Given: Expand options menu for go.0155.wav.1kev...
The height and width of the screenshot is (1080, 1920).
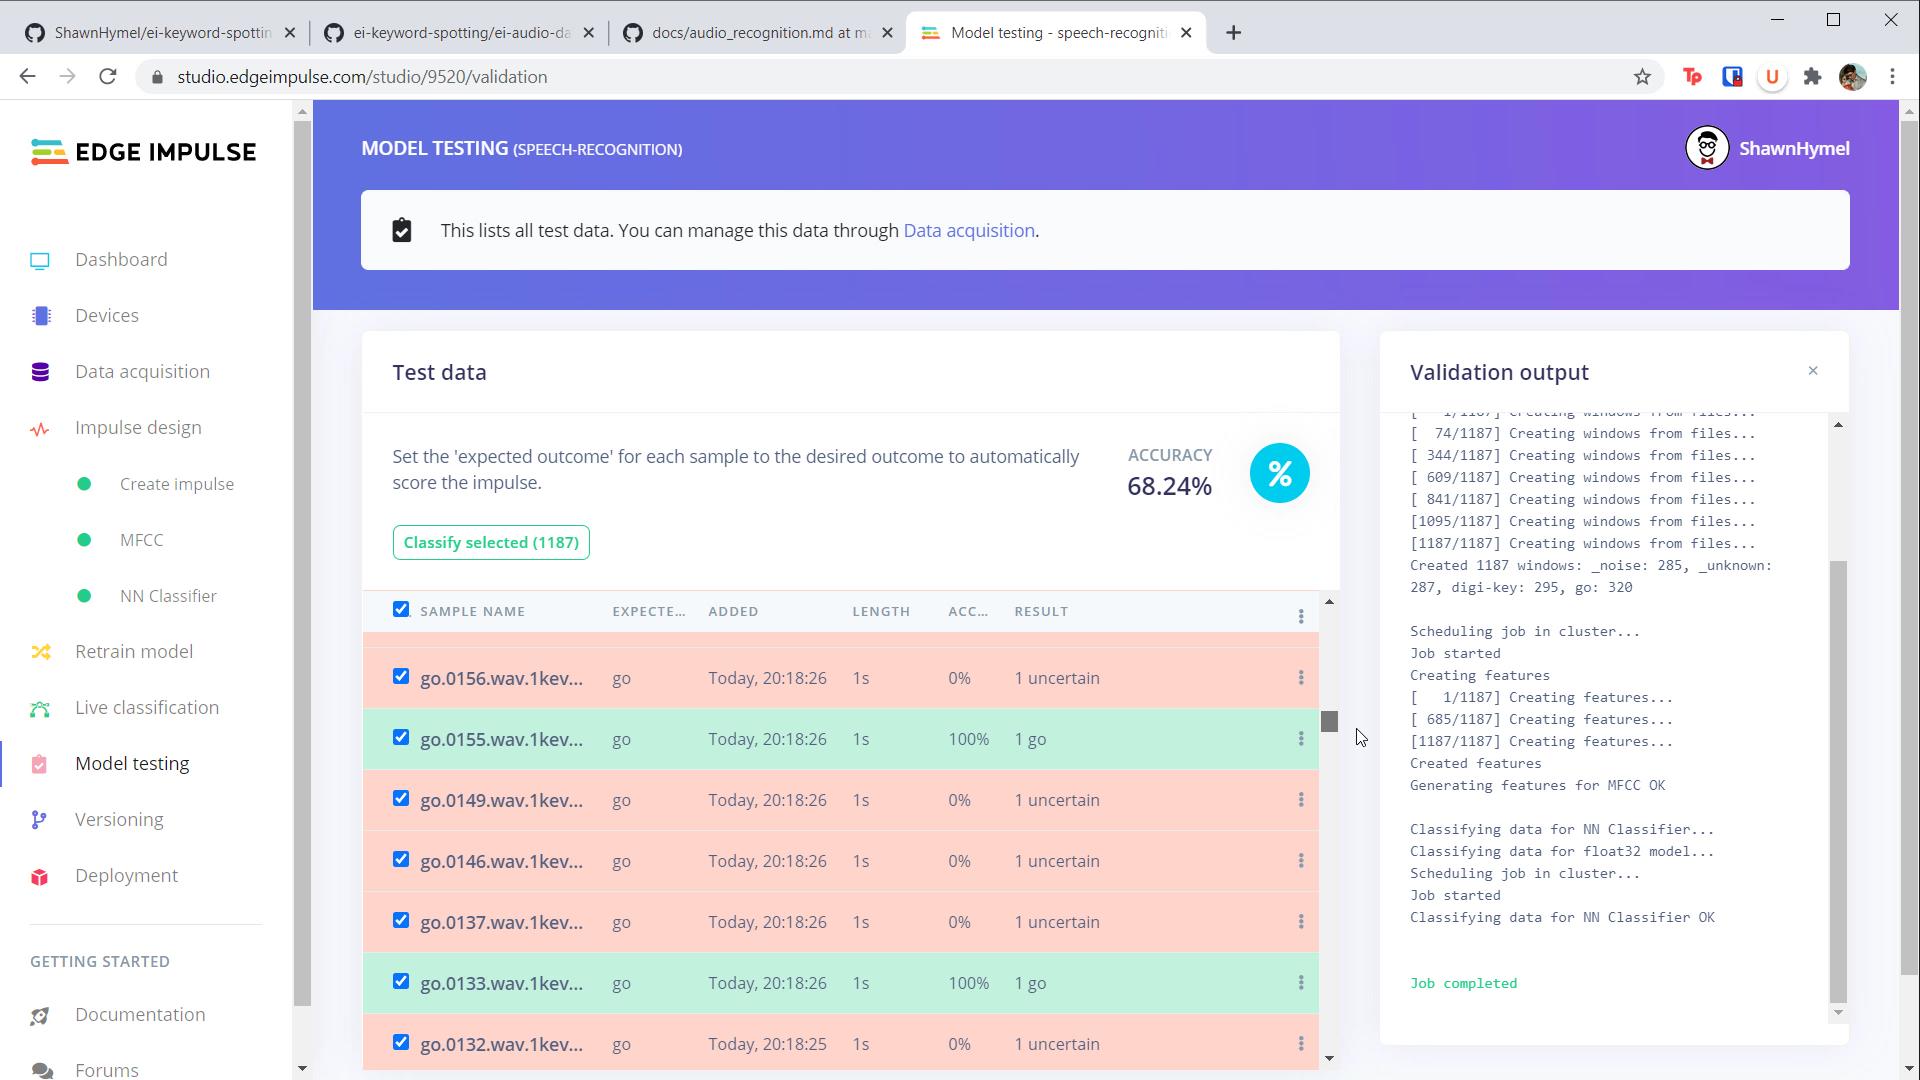Looking at the screenshot, I should coord(1302,738).
